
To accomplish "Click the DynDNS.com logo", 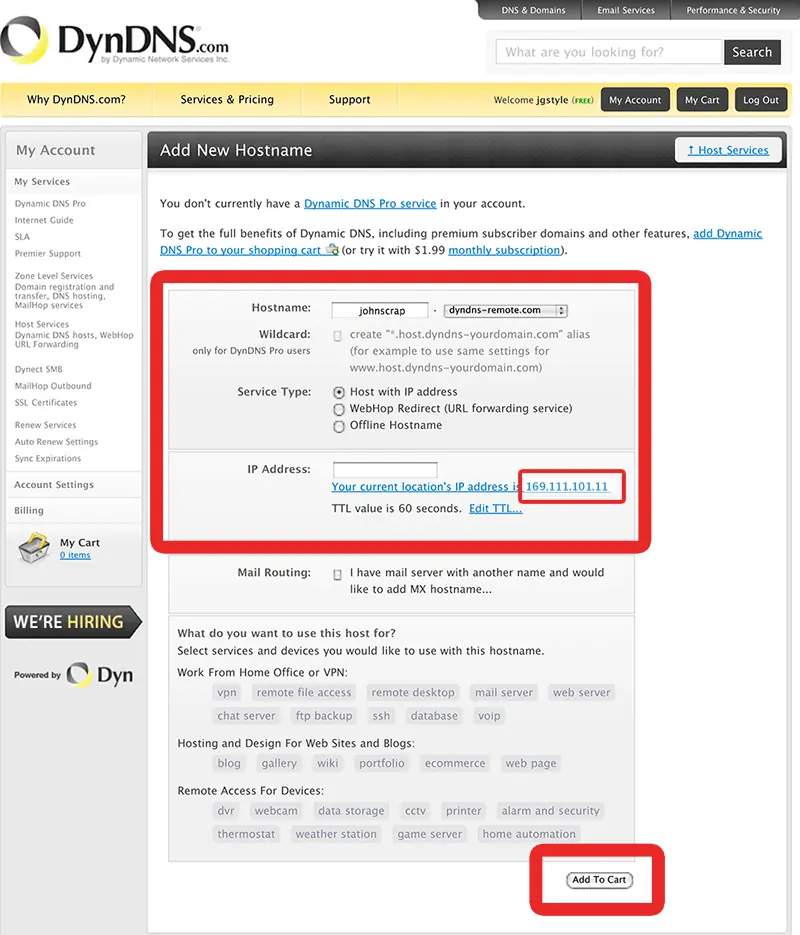I will [116, 41].
